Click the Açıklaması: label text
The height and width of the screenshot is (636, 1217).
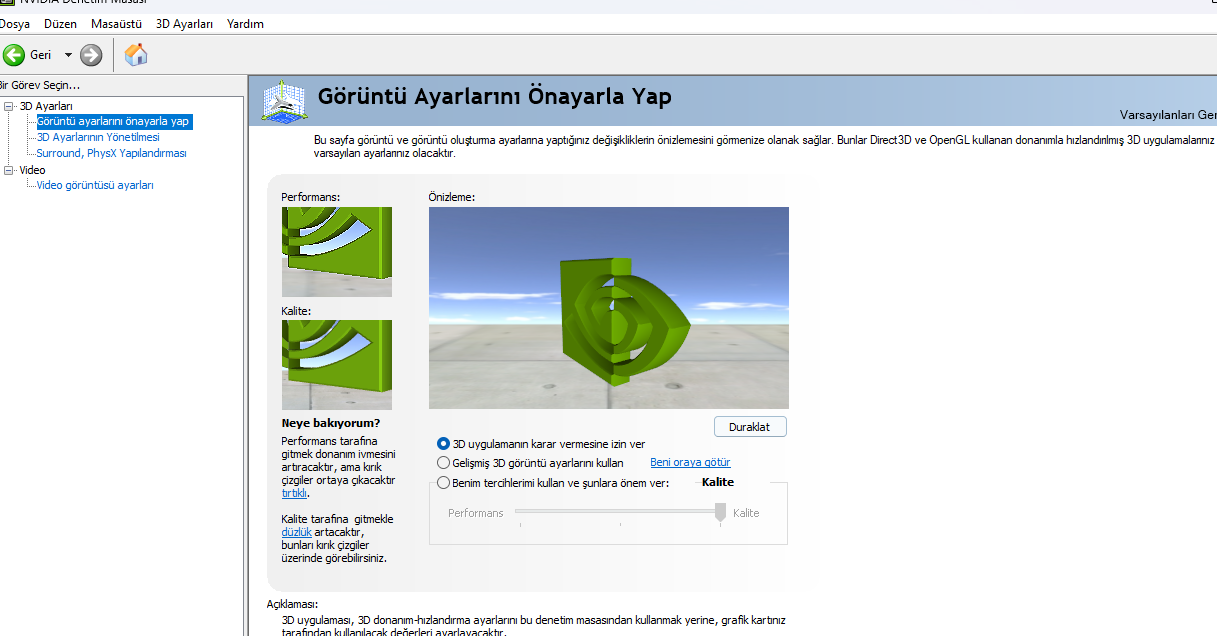coord(292,604)
